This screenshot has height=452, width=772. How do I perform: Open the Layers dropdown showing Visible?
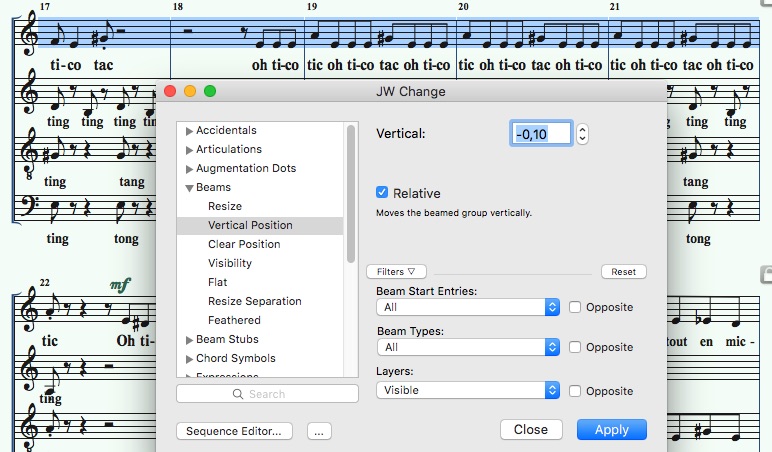pyautogui.click(x=467, y=391)
